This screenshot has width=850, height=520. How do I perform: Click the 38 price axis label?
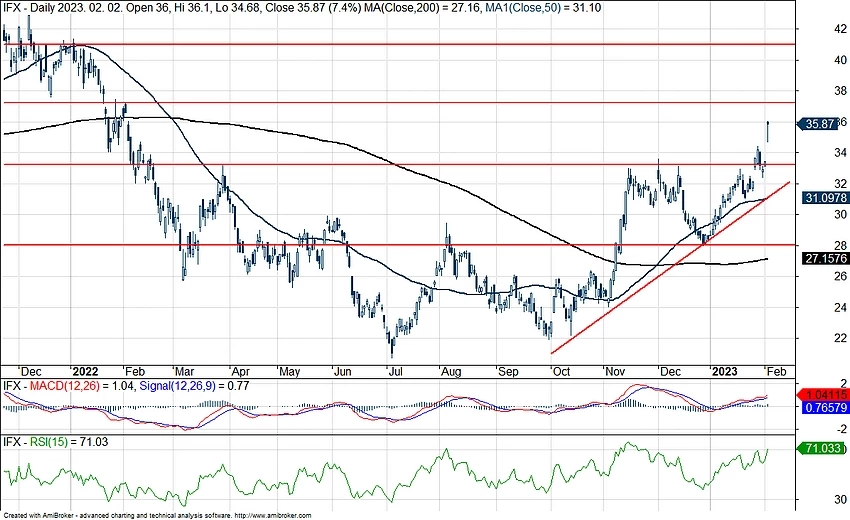(840, 91)
